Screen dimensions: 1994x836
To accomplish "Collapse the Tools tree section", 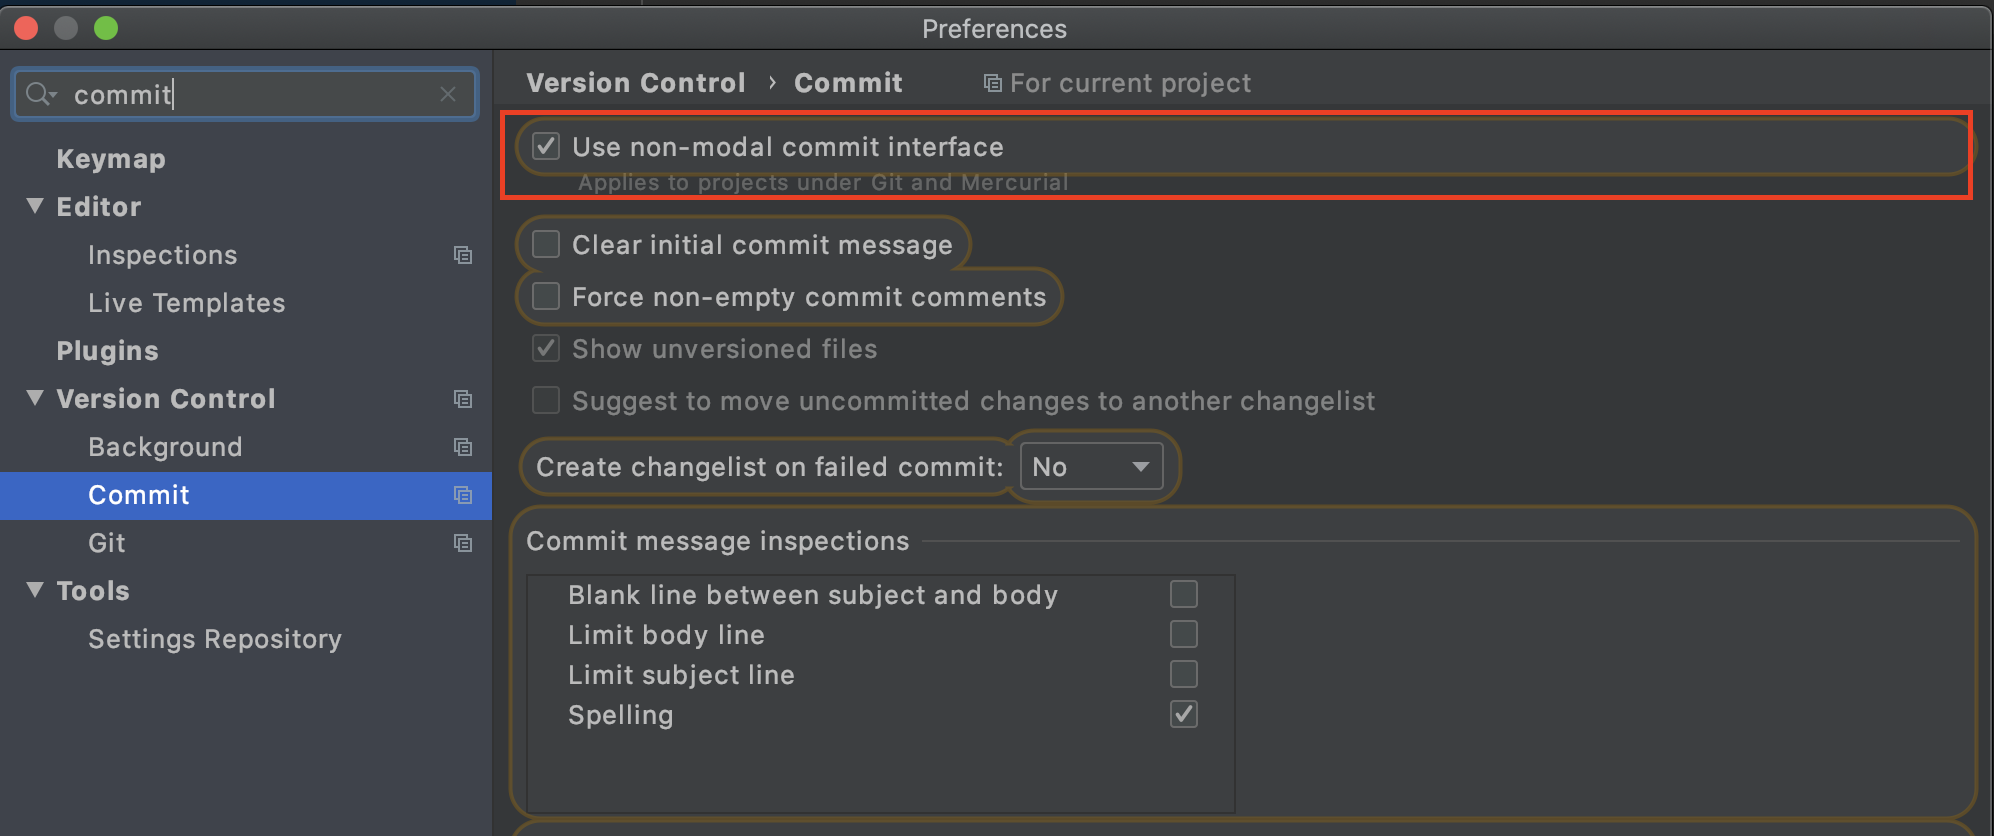I will [35, 590].
